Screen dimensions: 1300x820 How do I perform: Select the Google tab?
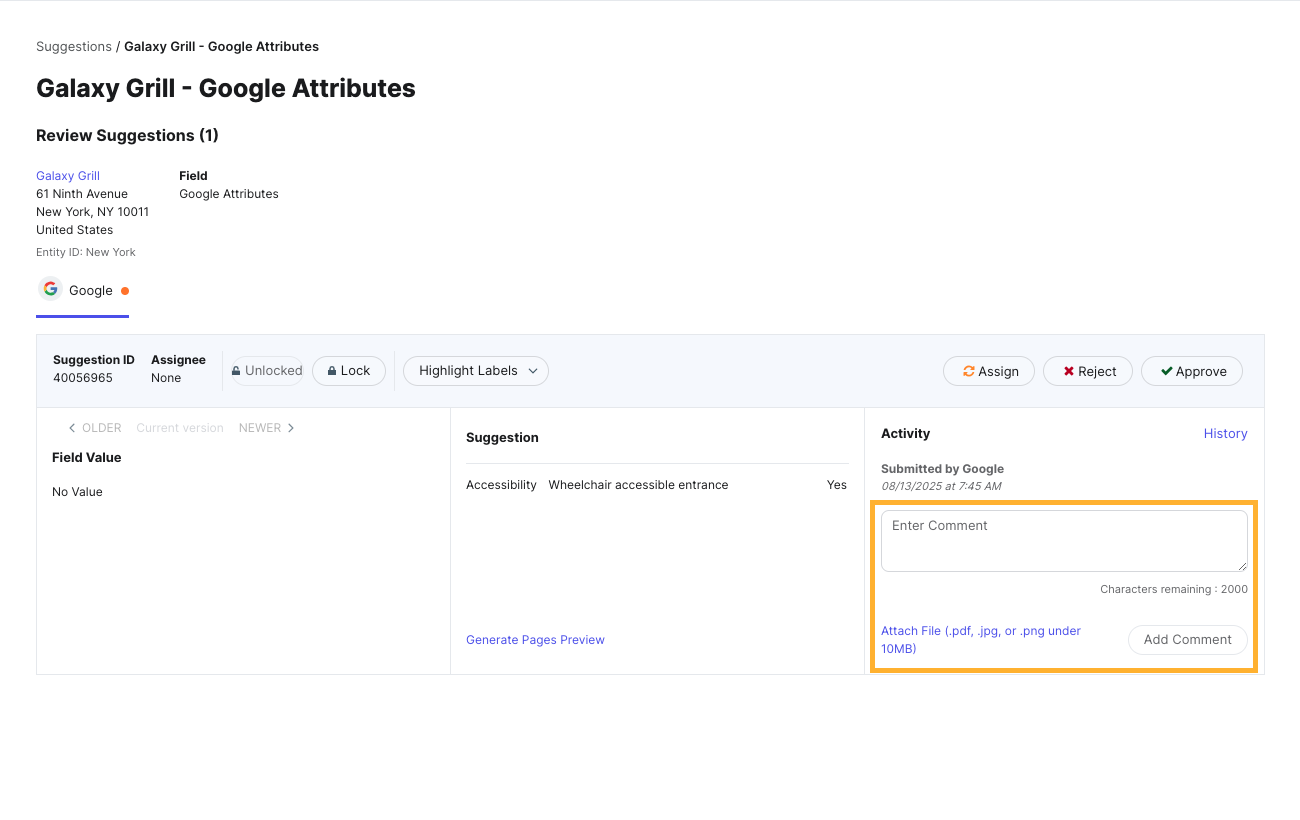83,291
